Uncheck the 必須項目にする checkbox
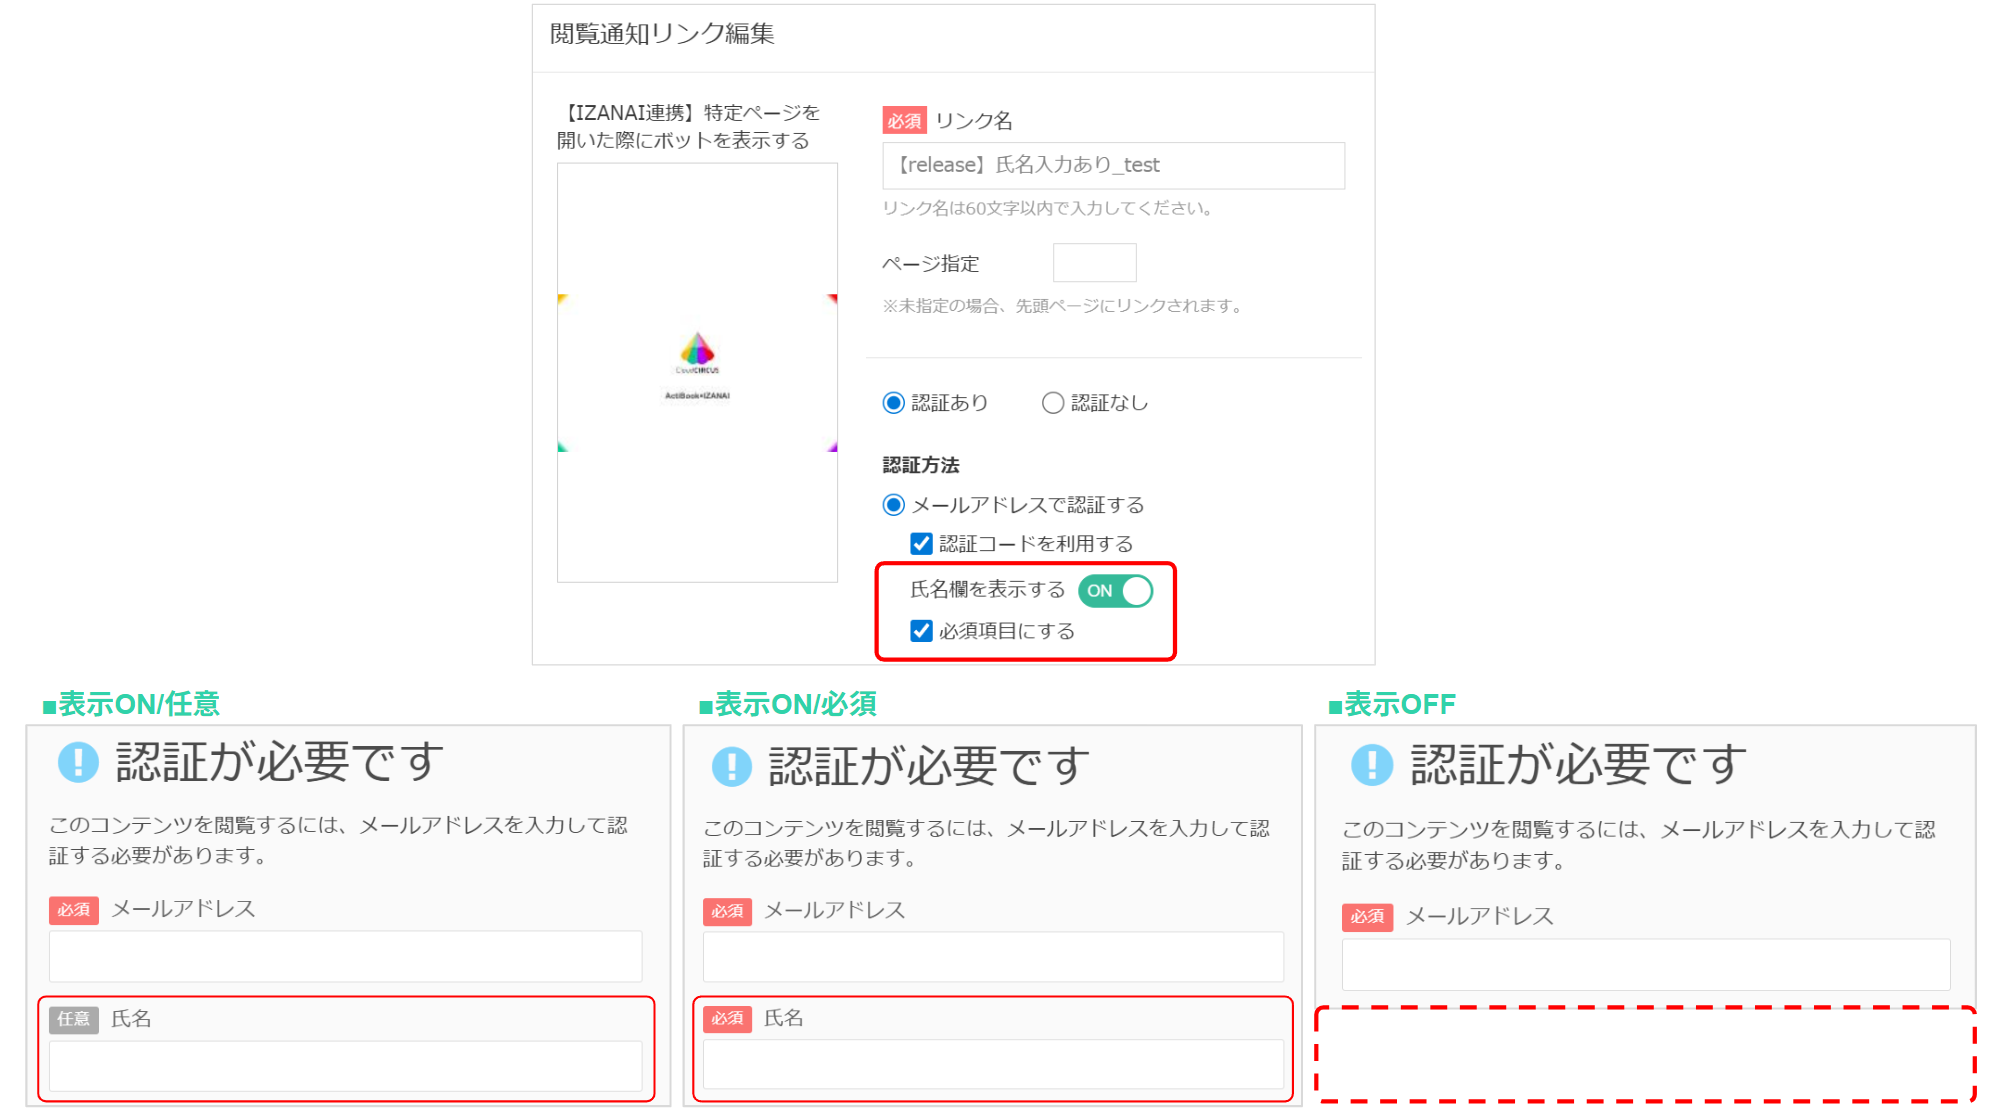 pyautogui.click(x=921, y=631)
